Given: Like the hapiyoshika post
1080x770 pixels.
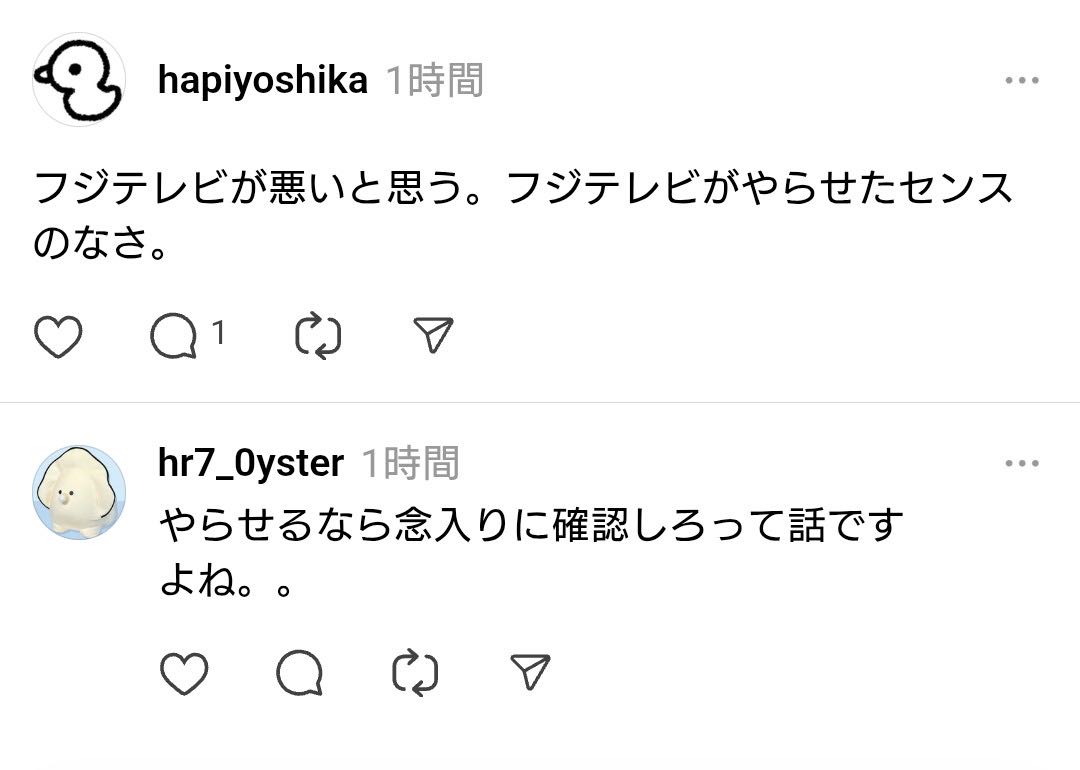Looking at the screenshot, I should (x=58, y=337).
